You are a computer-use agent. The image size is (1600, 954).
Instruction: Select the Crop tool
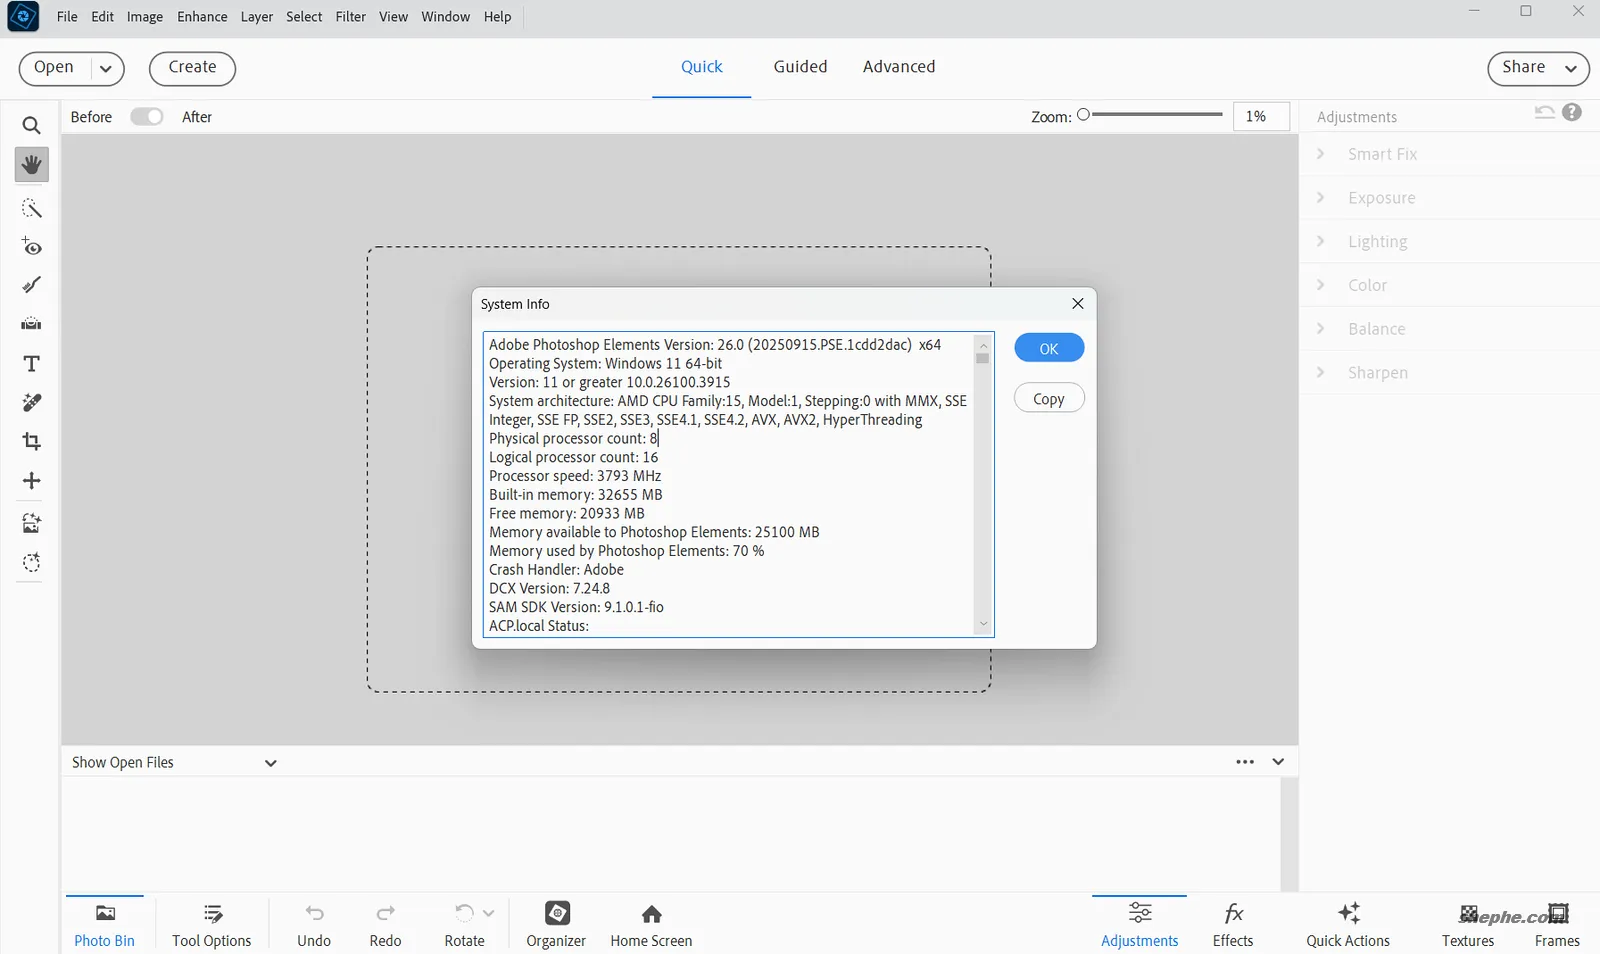click(31, 440)
